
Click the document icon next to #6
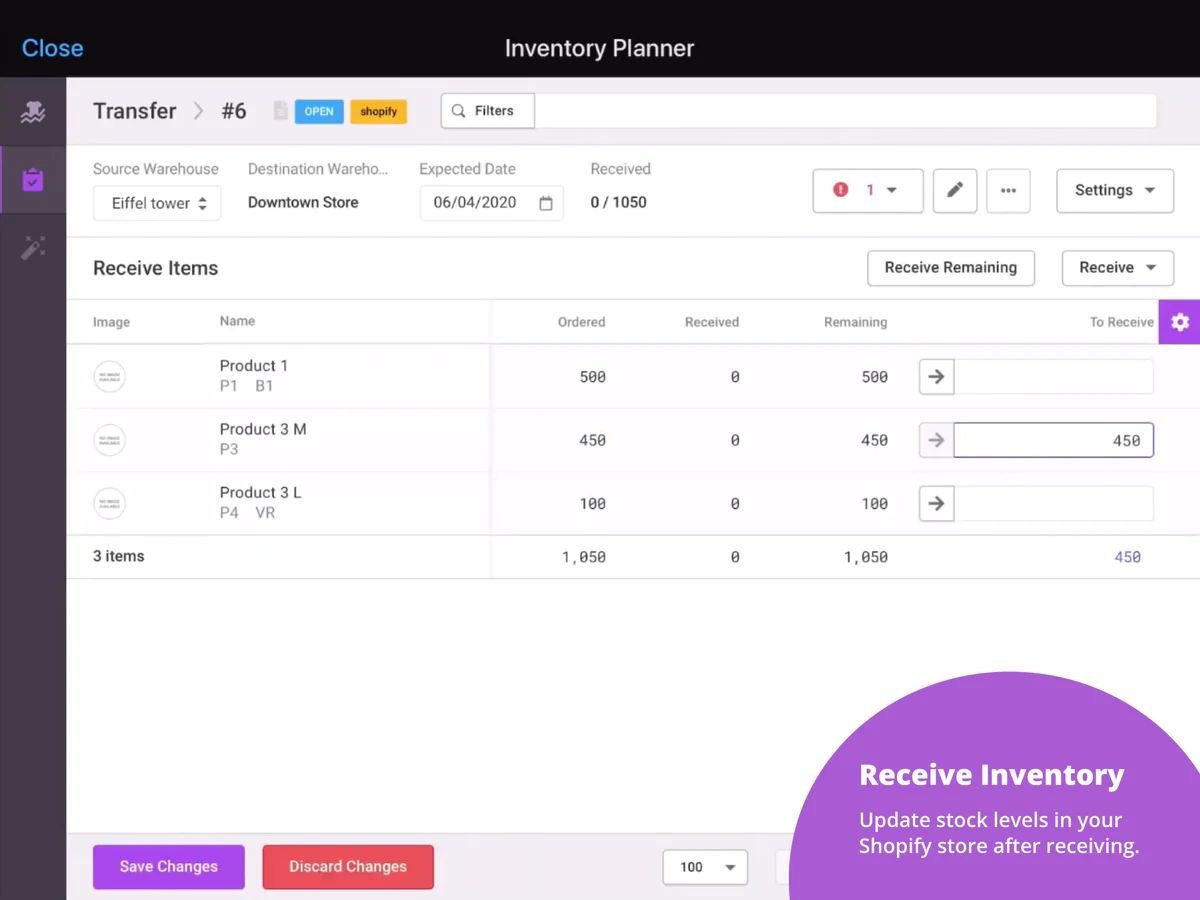click(x=280, y=111)
